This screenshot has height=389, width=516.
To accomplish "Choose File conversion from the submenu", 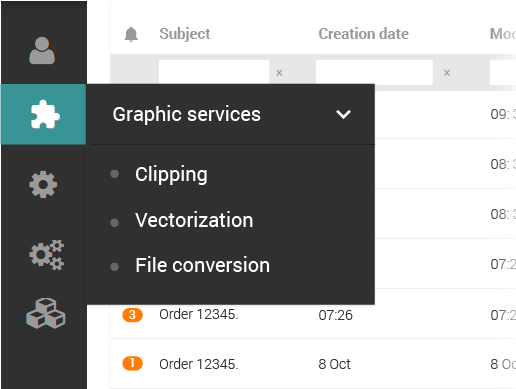I will (x=202, y=265).
